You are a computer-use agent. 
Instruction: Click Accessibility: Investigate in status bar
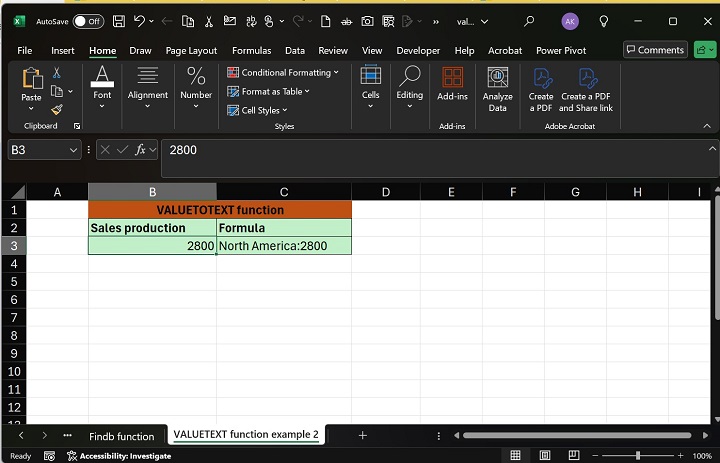point(118,456)
